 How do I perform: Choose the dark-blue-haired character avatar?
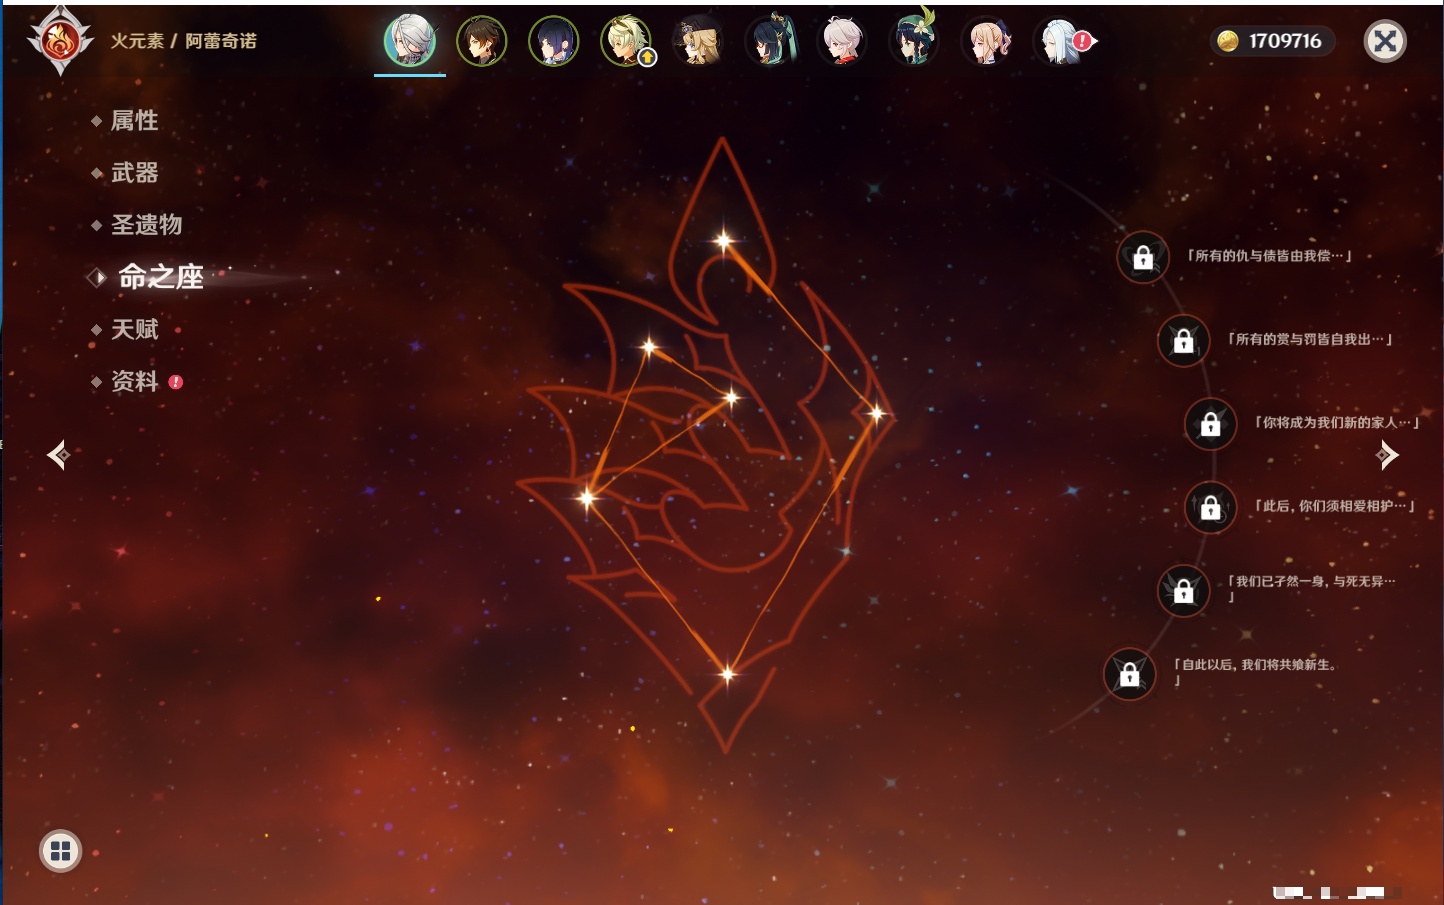click(554, 41)
